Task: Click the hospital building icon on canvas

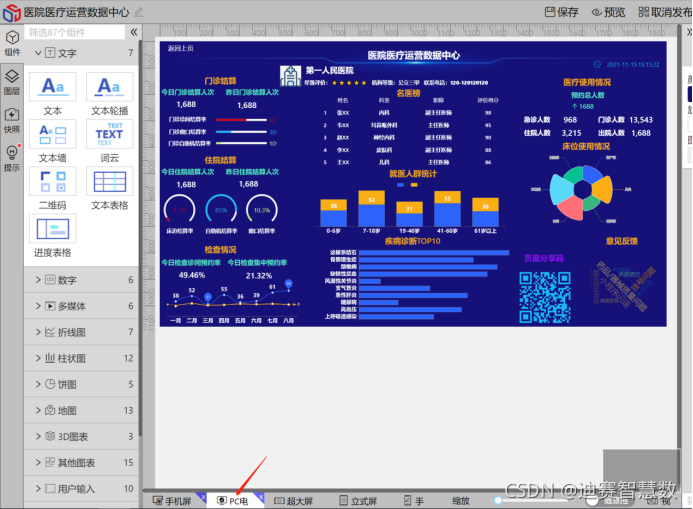Action: coord(290,76)
